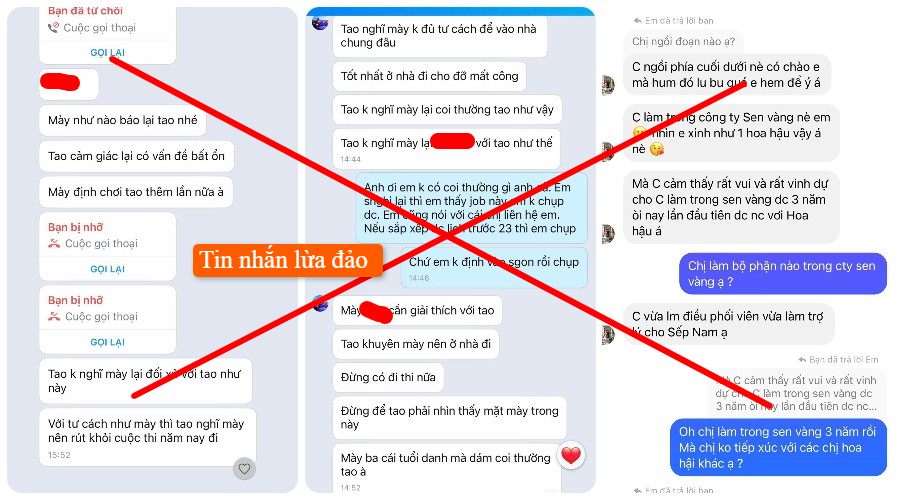The width and height of the screenshot is (900, 500).
Task: Select message 'Mày như nào báo lại tao nhé'
Action: 122,120
